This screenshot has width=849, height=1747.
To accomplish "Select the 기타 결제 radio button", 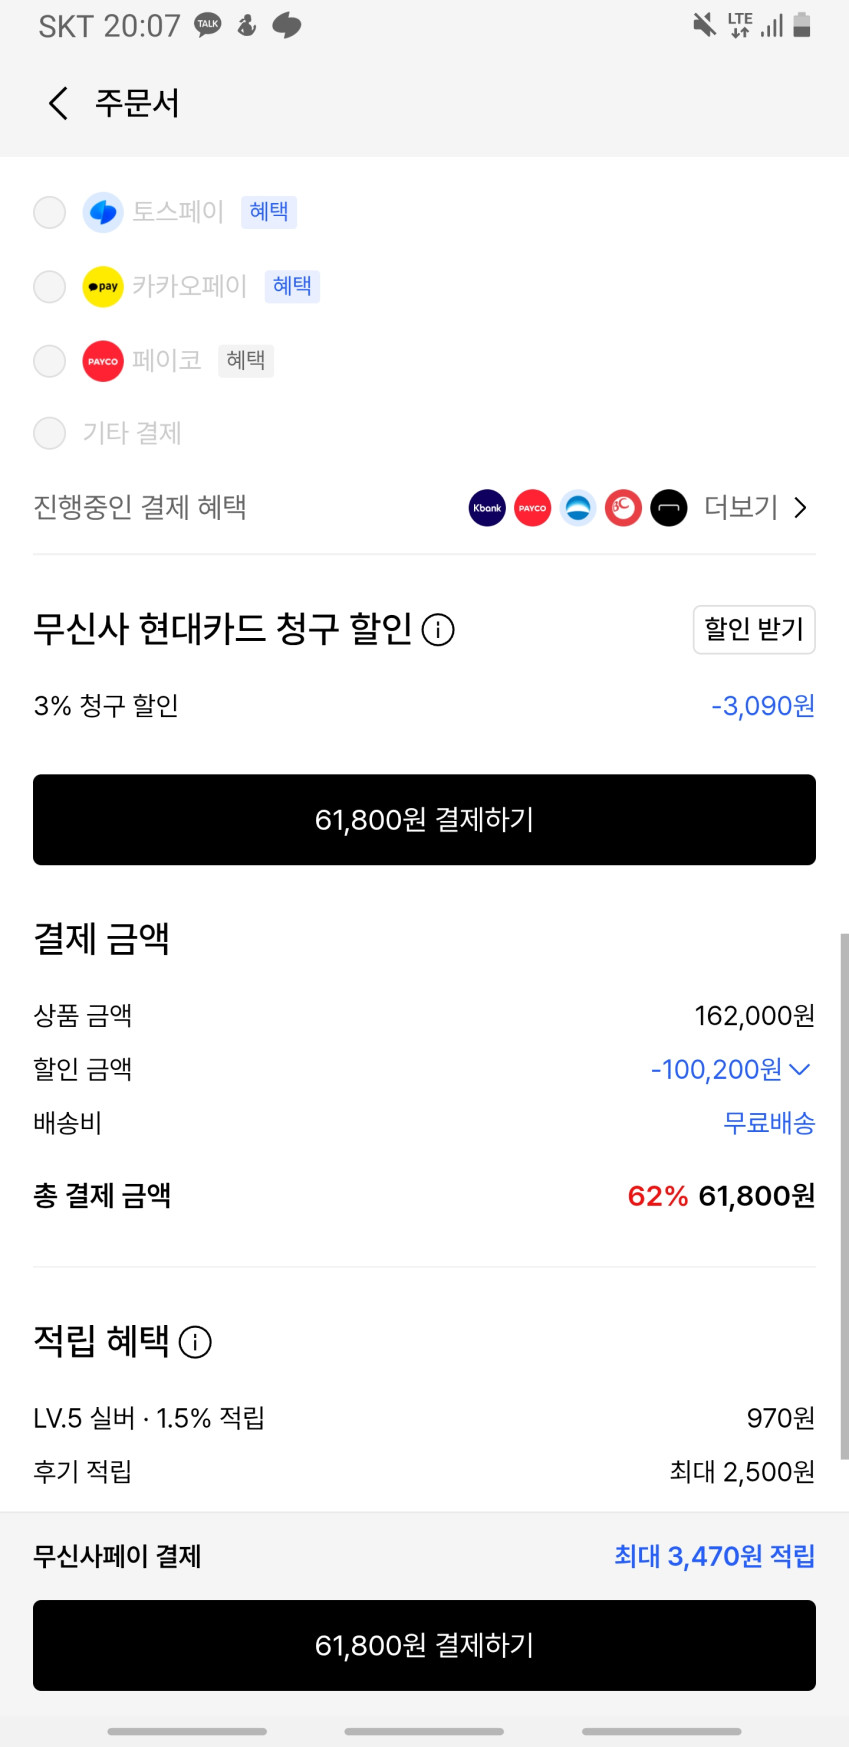I will pyautogui.click(x=50, y=433).
